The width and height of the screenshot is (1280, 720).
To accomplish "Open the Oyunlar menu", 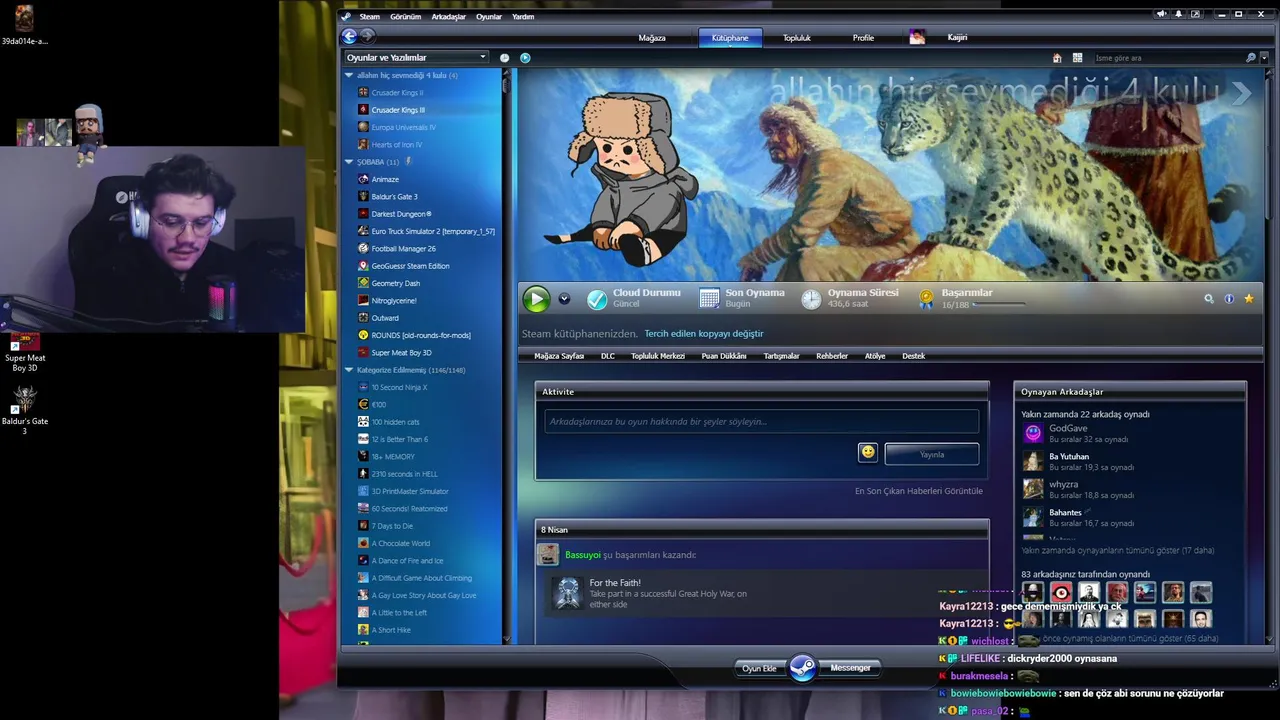I will 489,16.
